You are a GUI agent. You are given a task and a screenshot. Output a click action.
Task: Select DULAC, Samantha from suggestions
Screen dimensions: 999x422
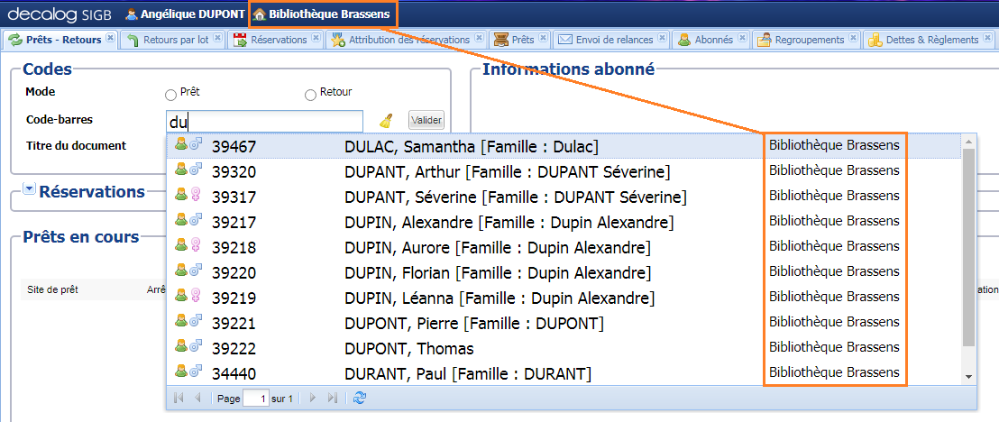[x=563, y=147]
